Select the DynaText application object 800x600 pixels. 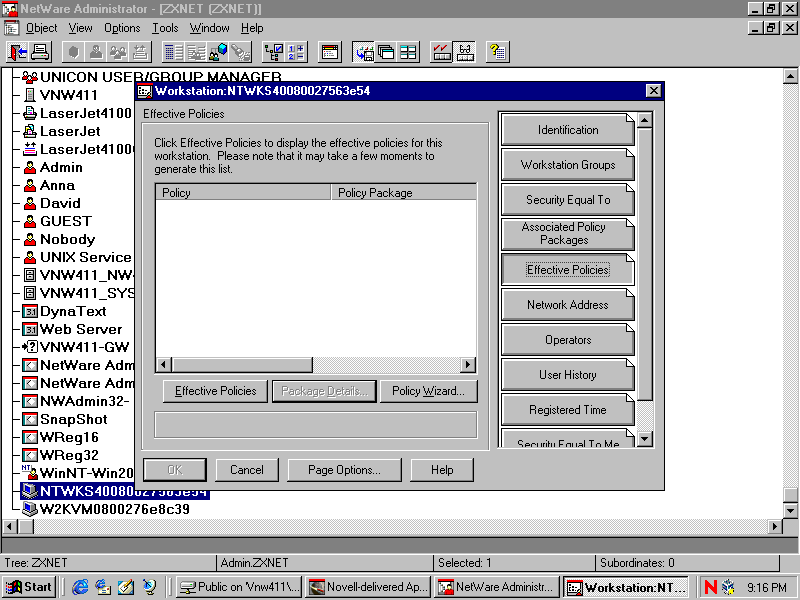point(73,311)
